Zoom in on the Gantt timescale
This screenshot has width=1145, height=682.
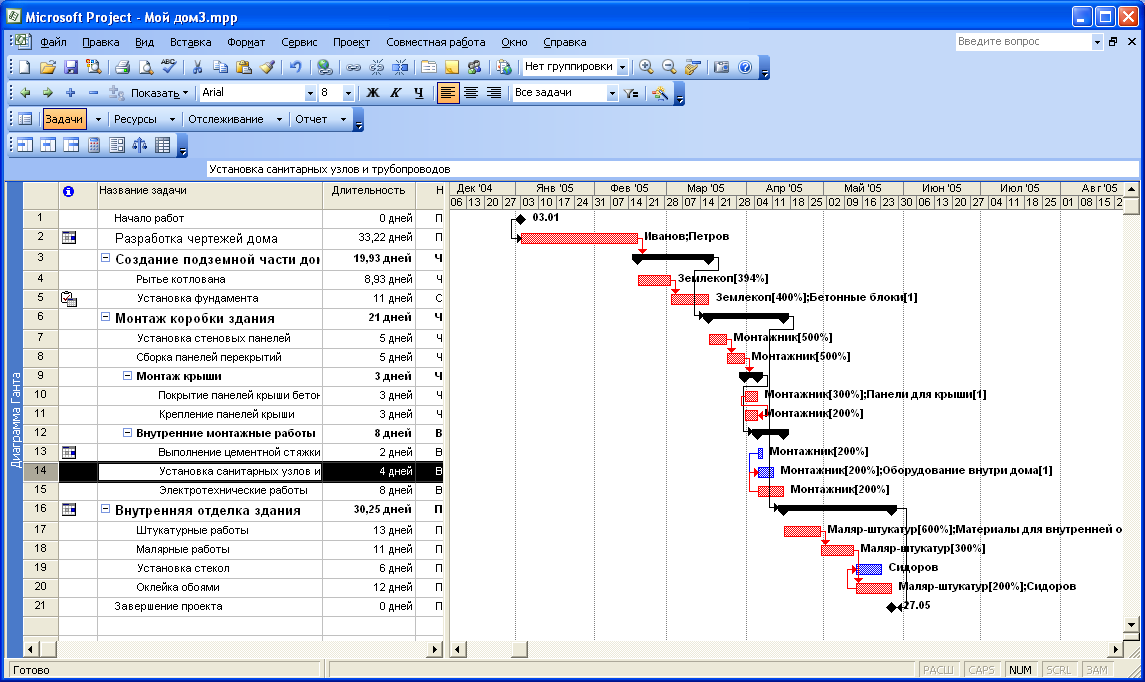coord(646,67)
